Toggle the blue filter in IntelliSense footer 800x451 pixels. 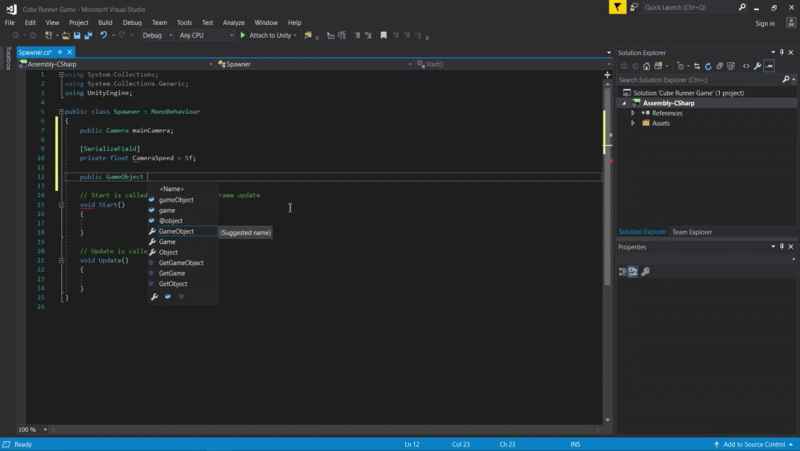click(168, 296)
